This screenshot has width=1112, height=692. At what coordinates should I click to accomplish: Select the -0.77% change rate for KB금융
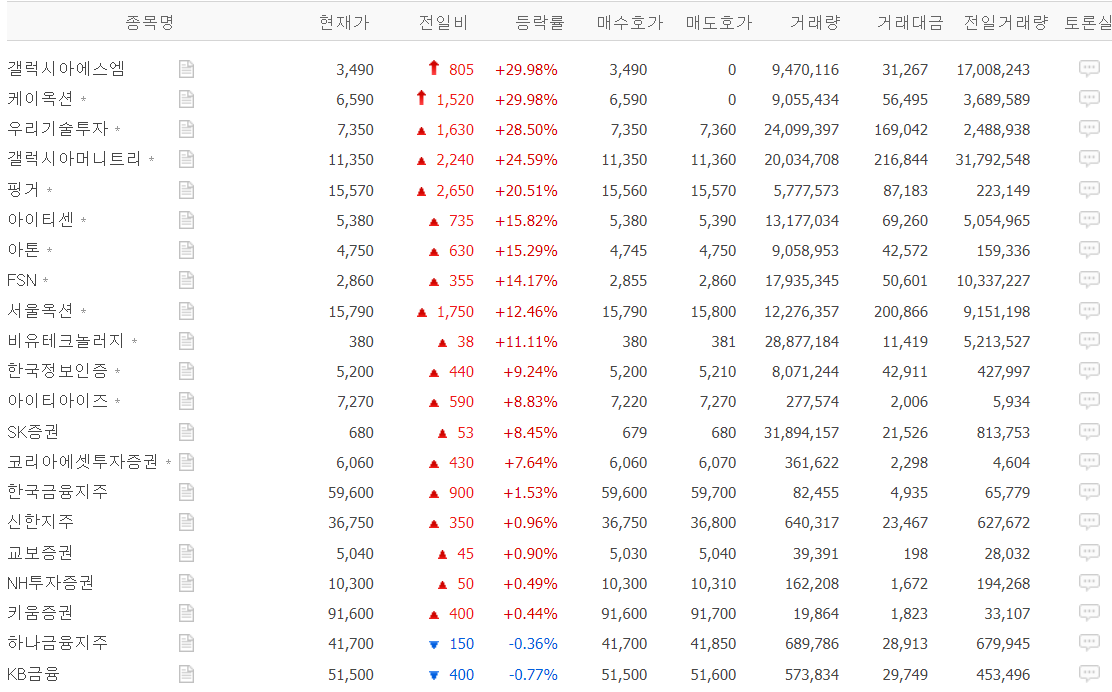tap(533, 675)
